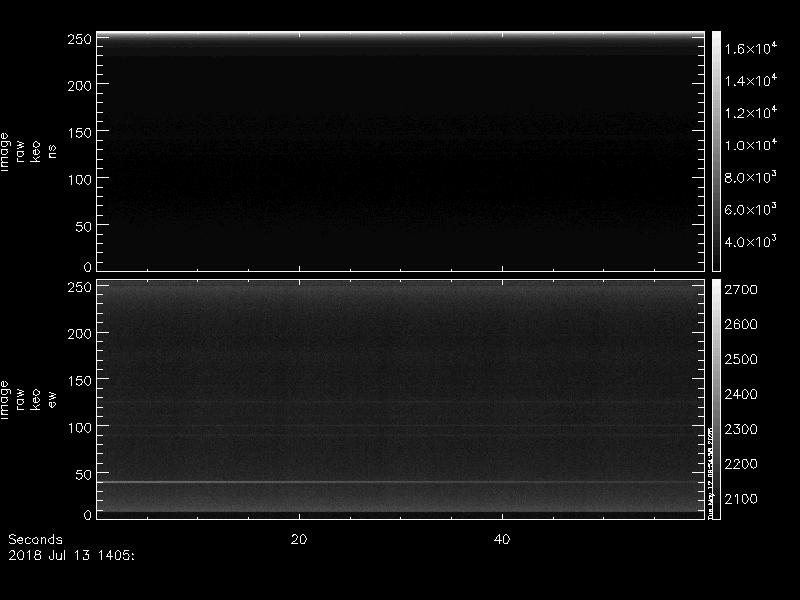Click the bright horizontal streak in ew panel
Viewport: 800px width, 600px height.
401,482
